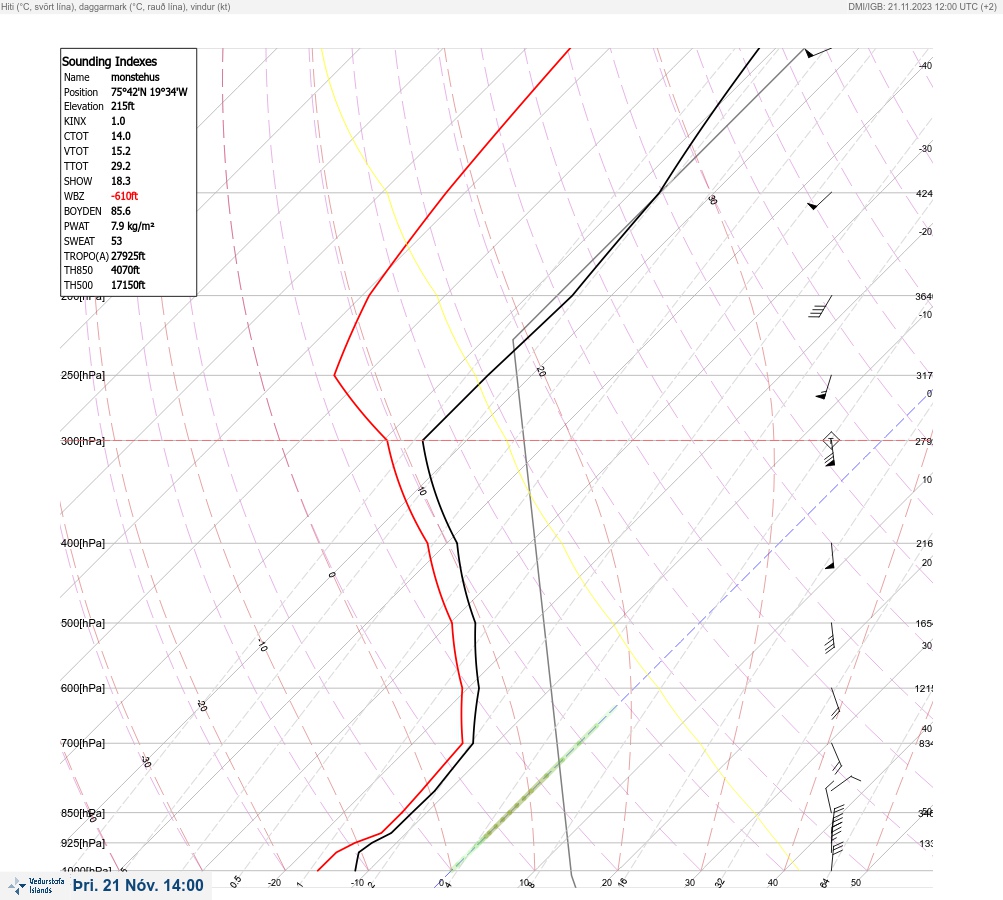Viewport: 1003px width, 900px height.
Task: Click the wind barb at the 250 hPa level
Action: [x=825, y=388]
